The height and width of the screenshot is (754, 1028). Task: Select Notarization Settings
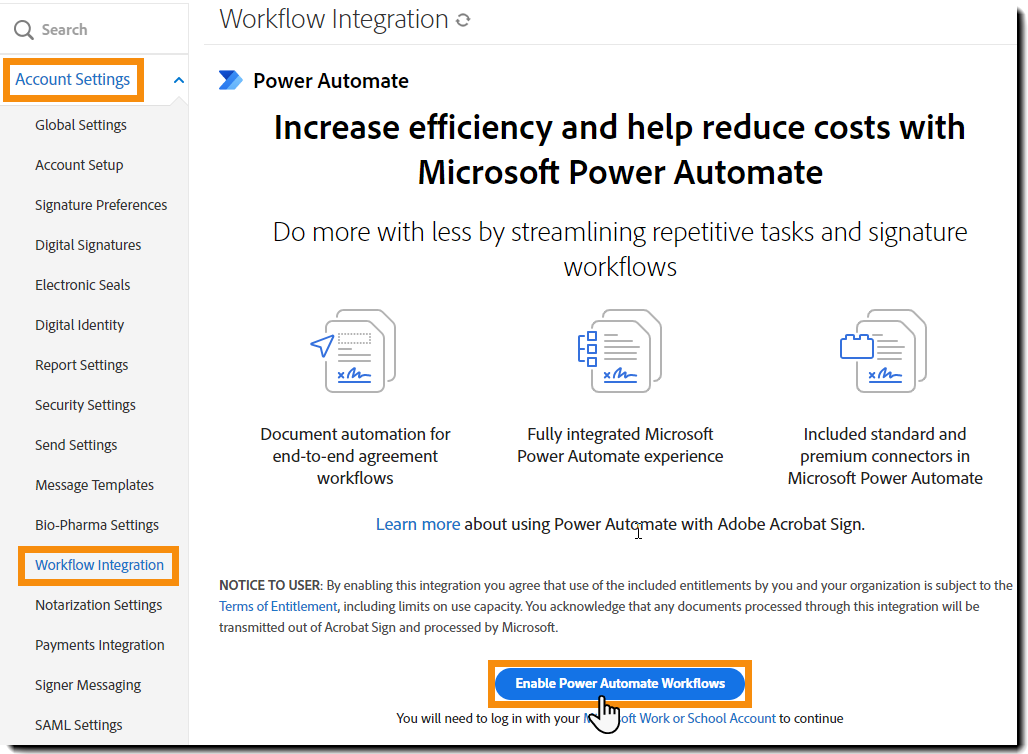pos(98,604)
